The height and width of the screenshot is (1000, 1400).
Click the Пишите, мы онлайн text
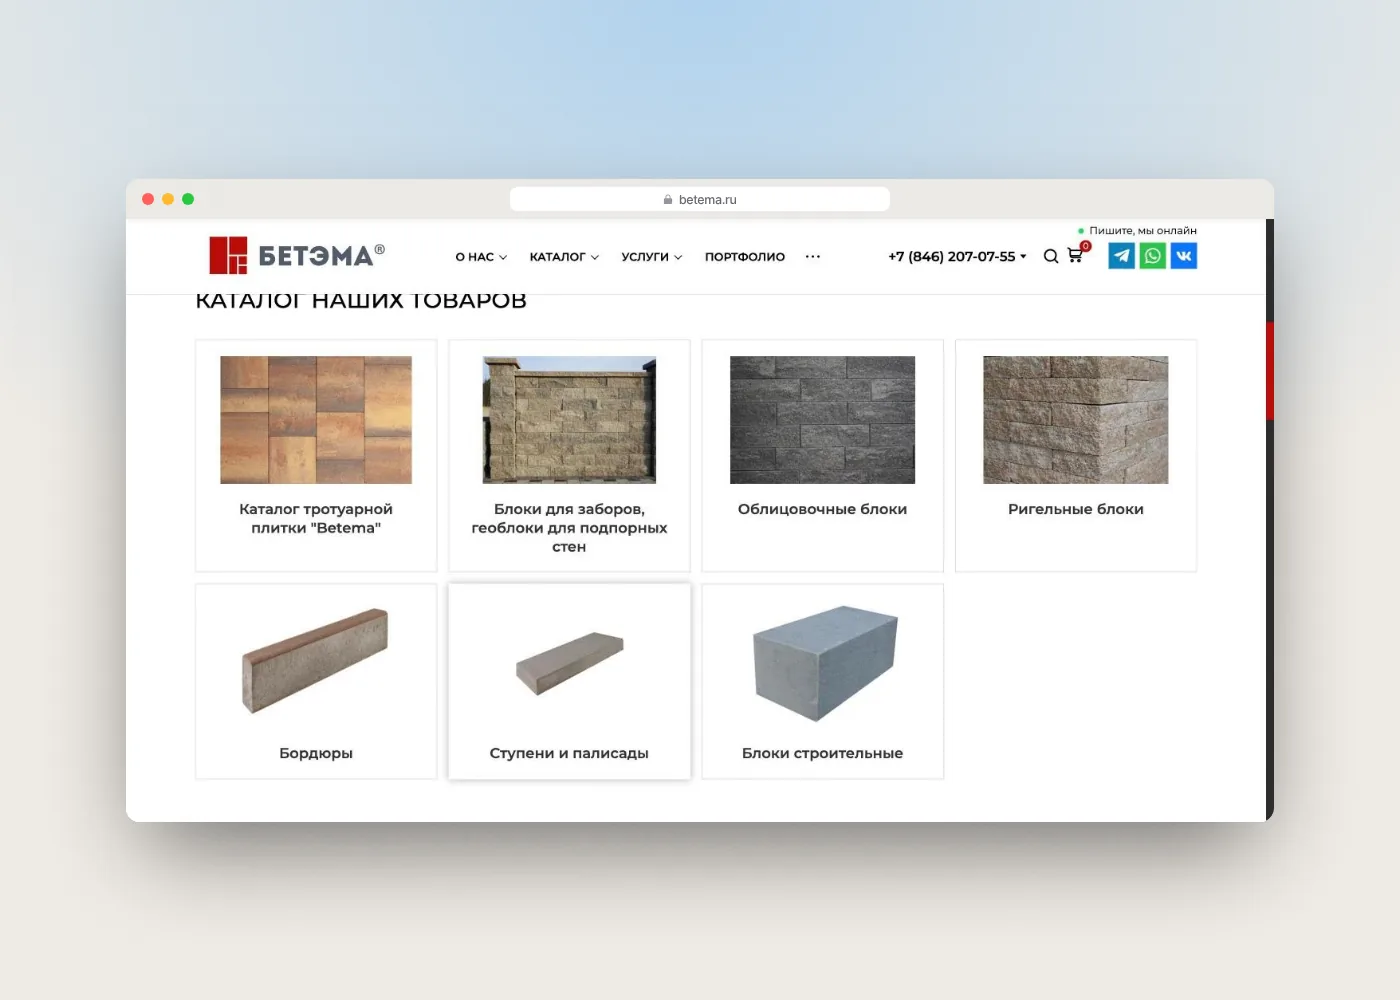pyautogui.click(x=1143, y=231)
